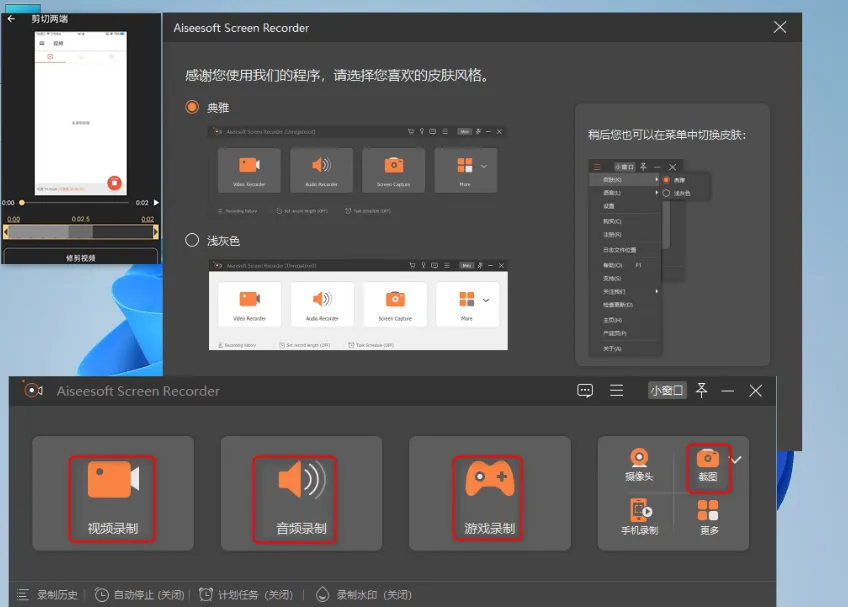This screenshot has height=607, width=848.
Task: Close the skin selection dialog
Action: 779,27
